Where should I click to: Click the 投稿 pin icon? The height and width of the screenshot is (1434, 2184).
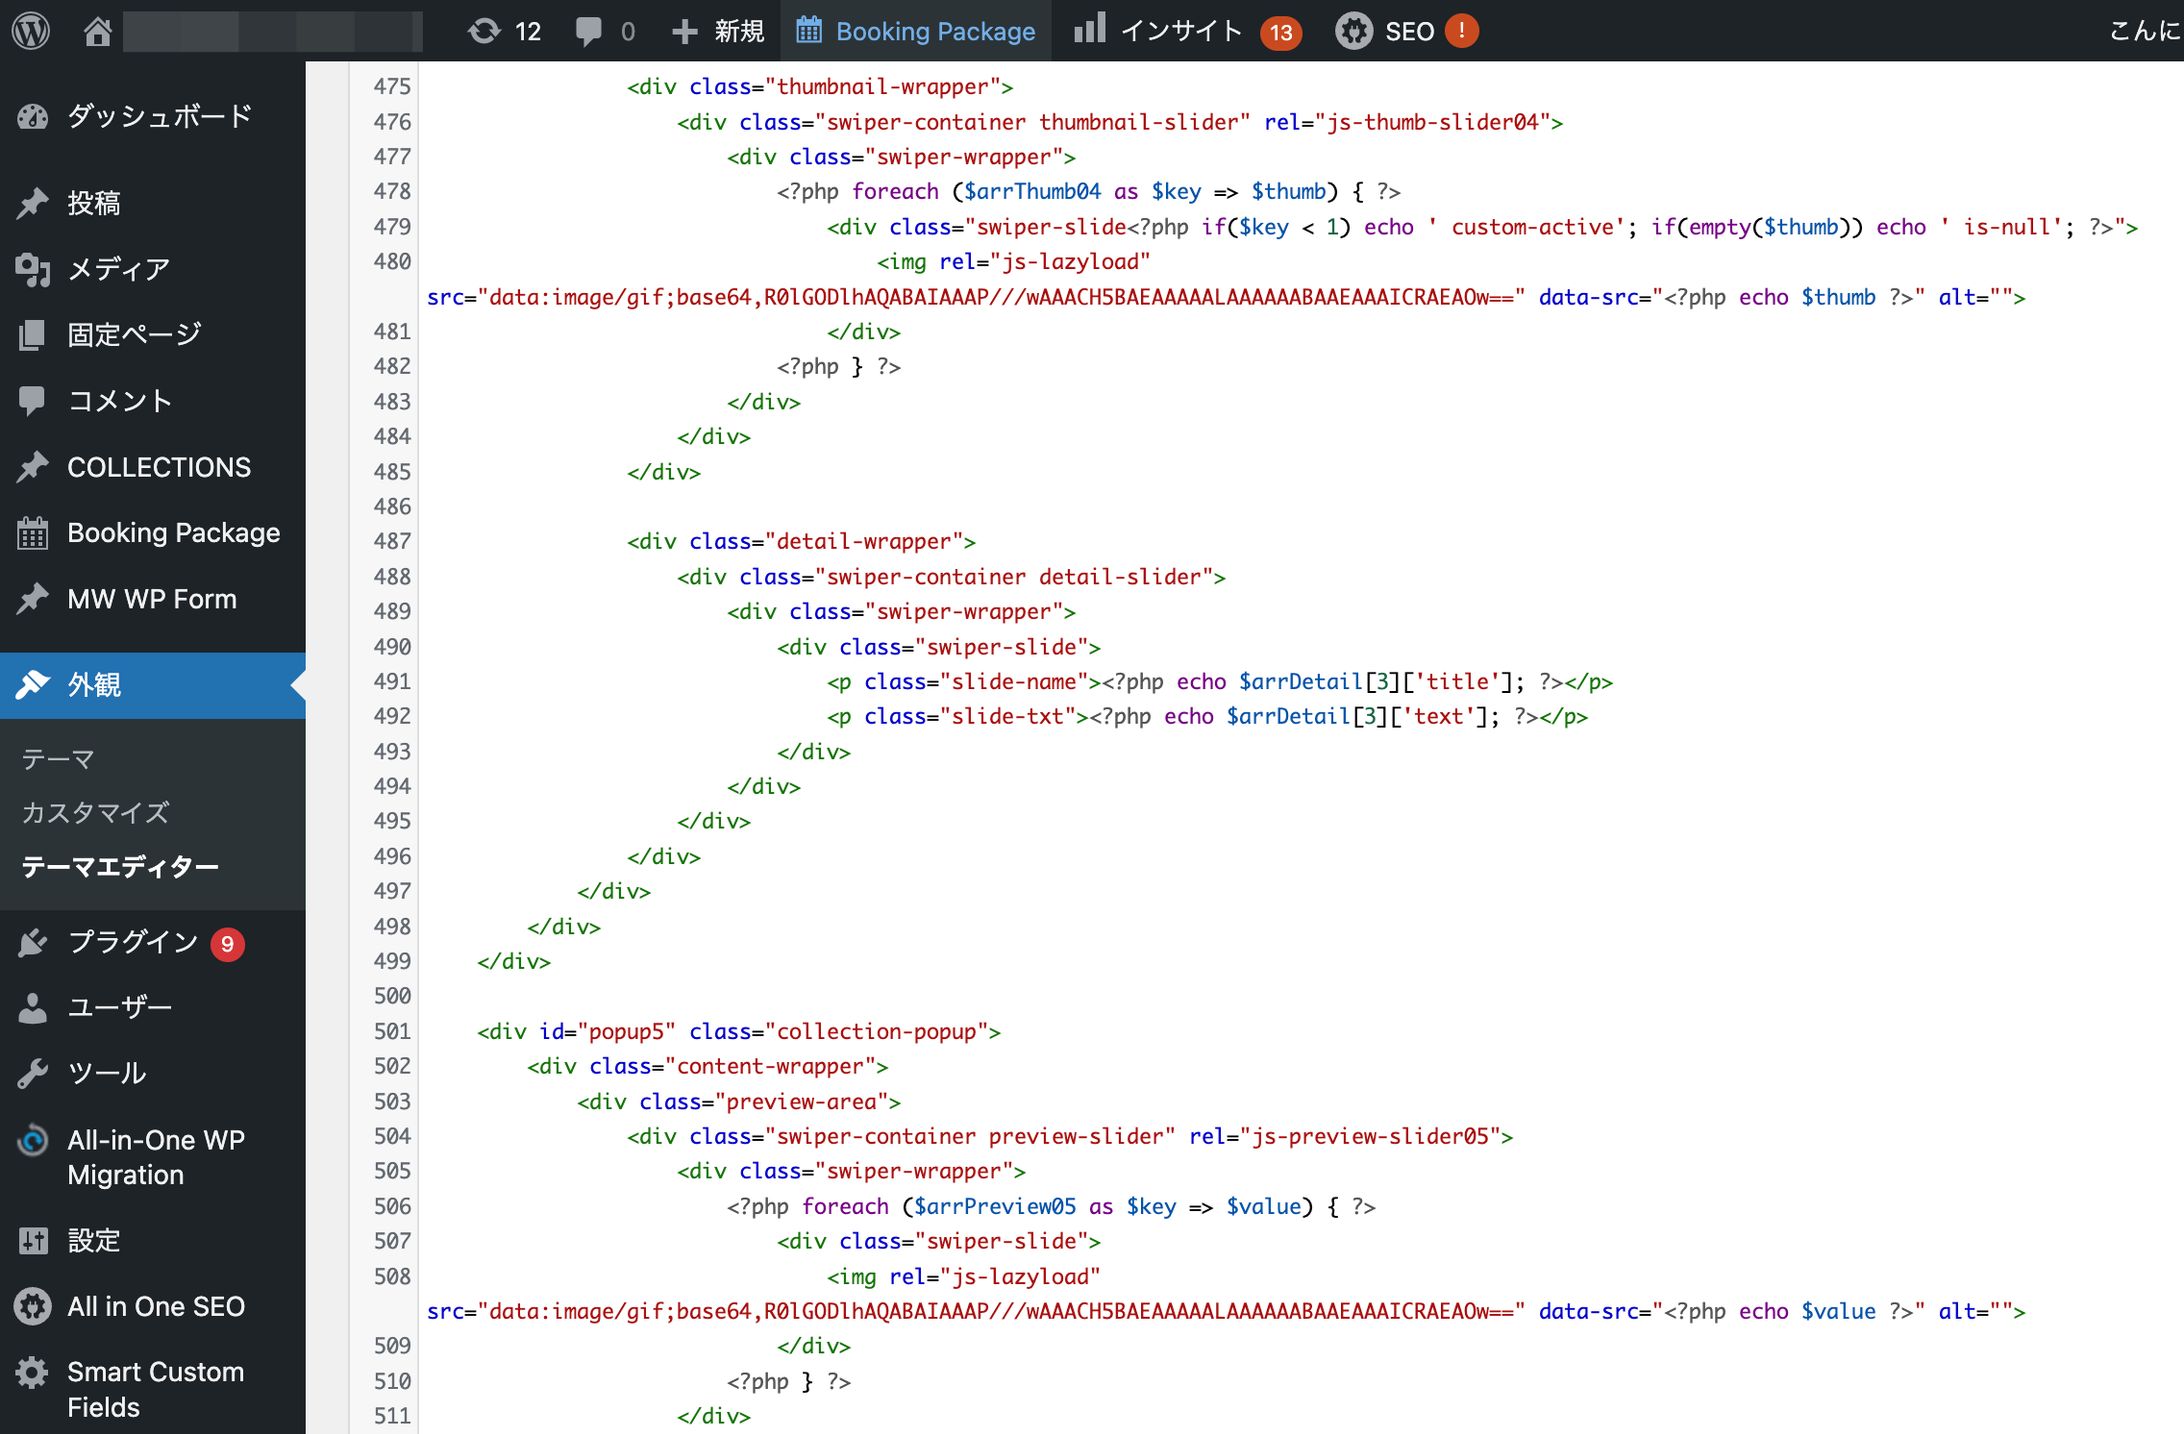tap(33, 203)
